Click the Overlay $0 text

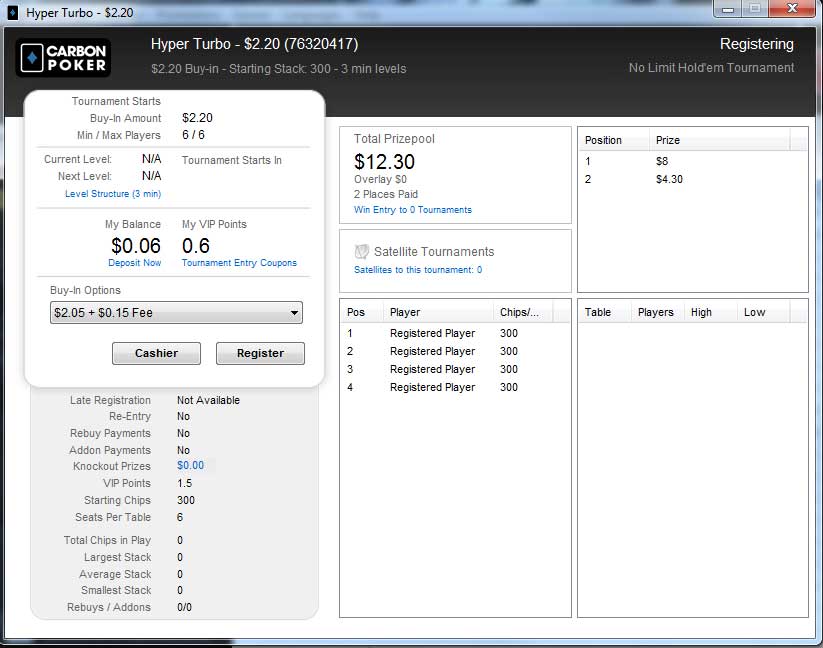click(x=380, y=179)
